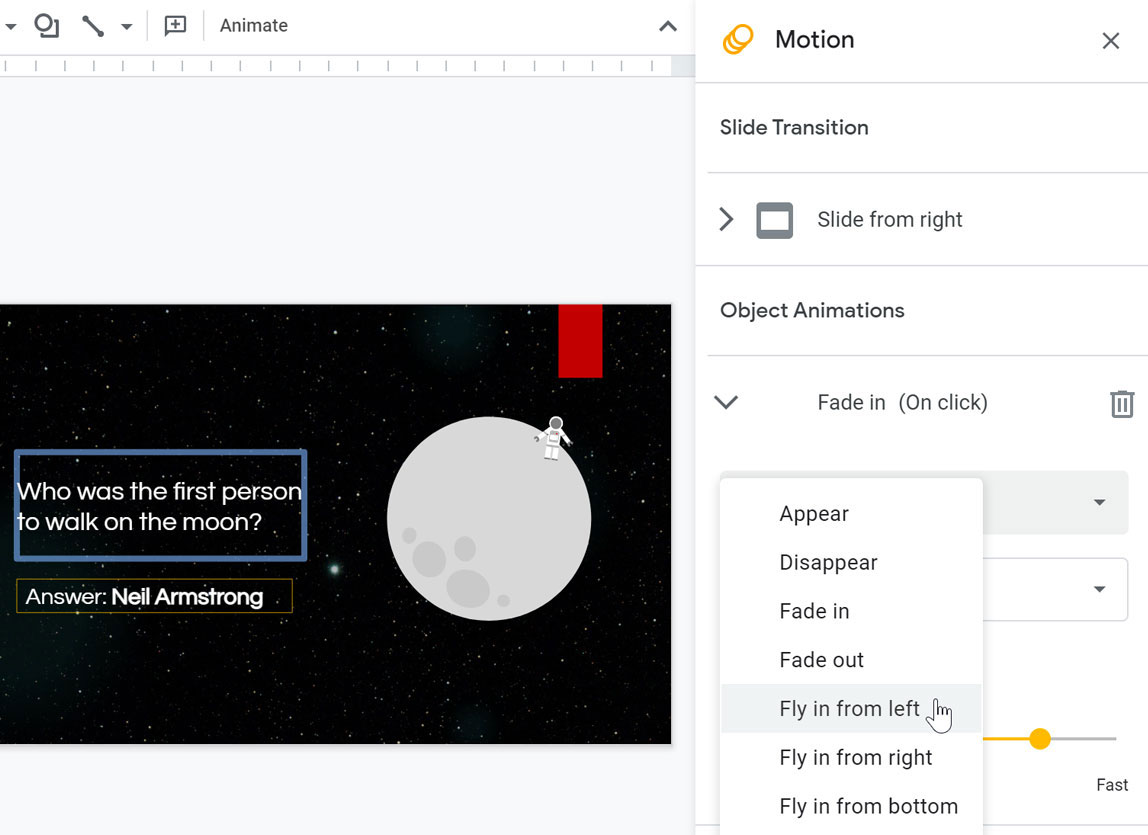Open the Line tool options dropdown
The height and width of the screenshot is (835, 1148).
(x=124, y=26)
